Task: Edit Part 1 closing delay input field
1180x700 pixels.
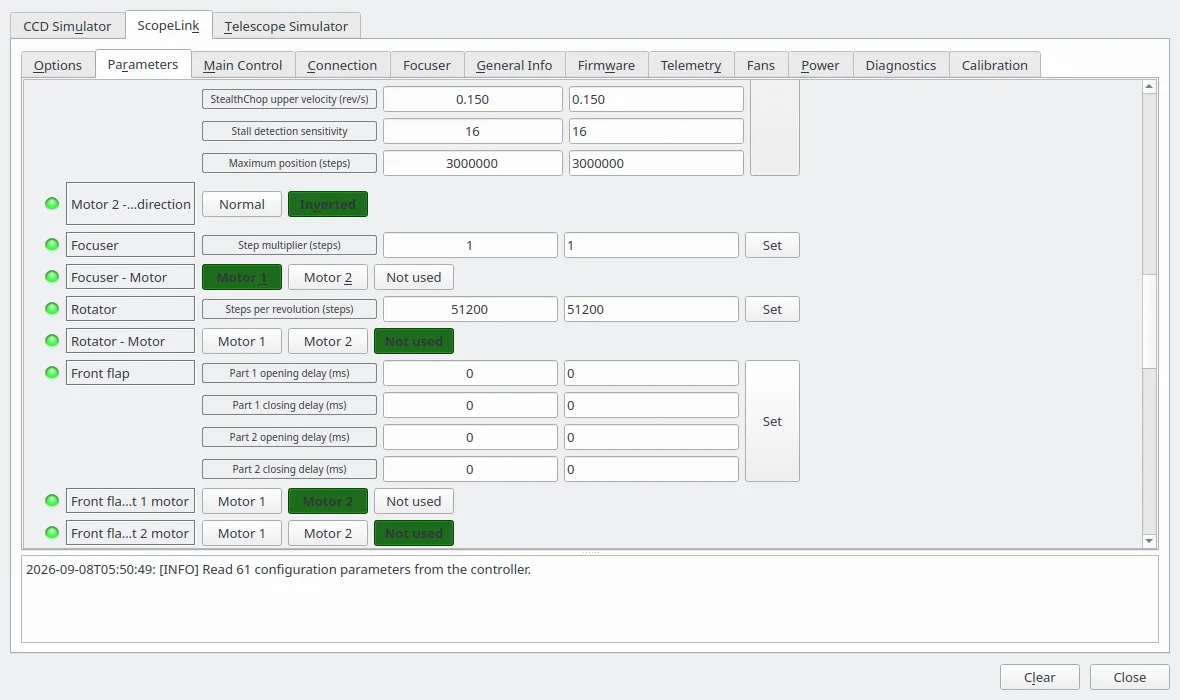Action: click(x=651, y=405)
